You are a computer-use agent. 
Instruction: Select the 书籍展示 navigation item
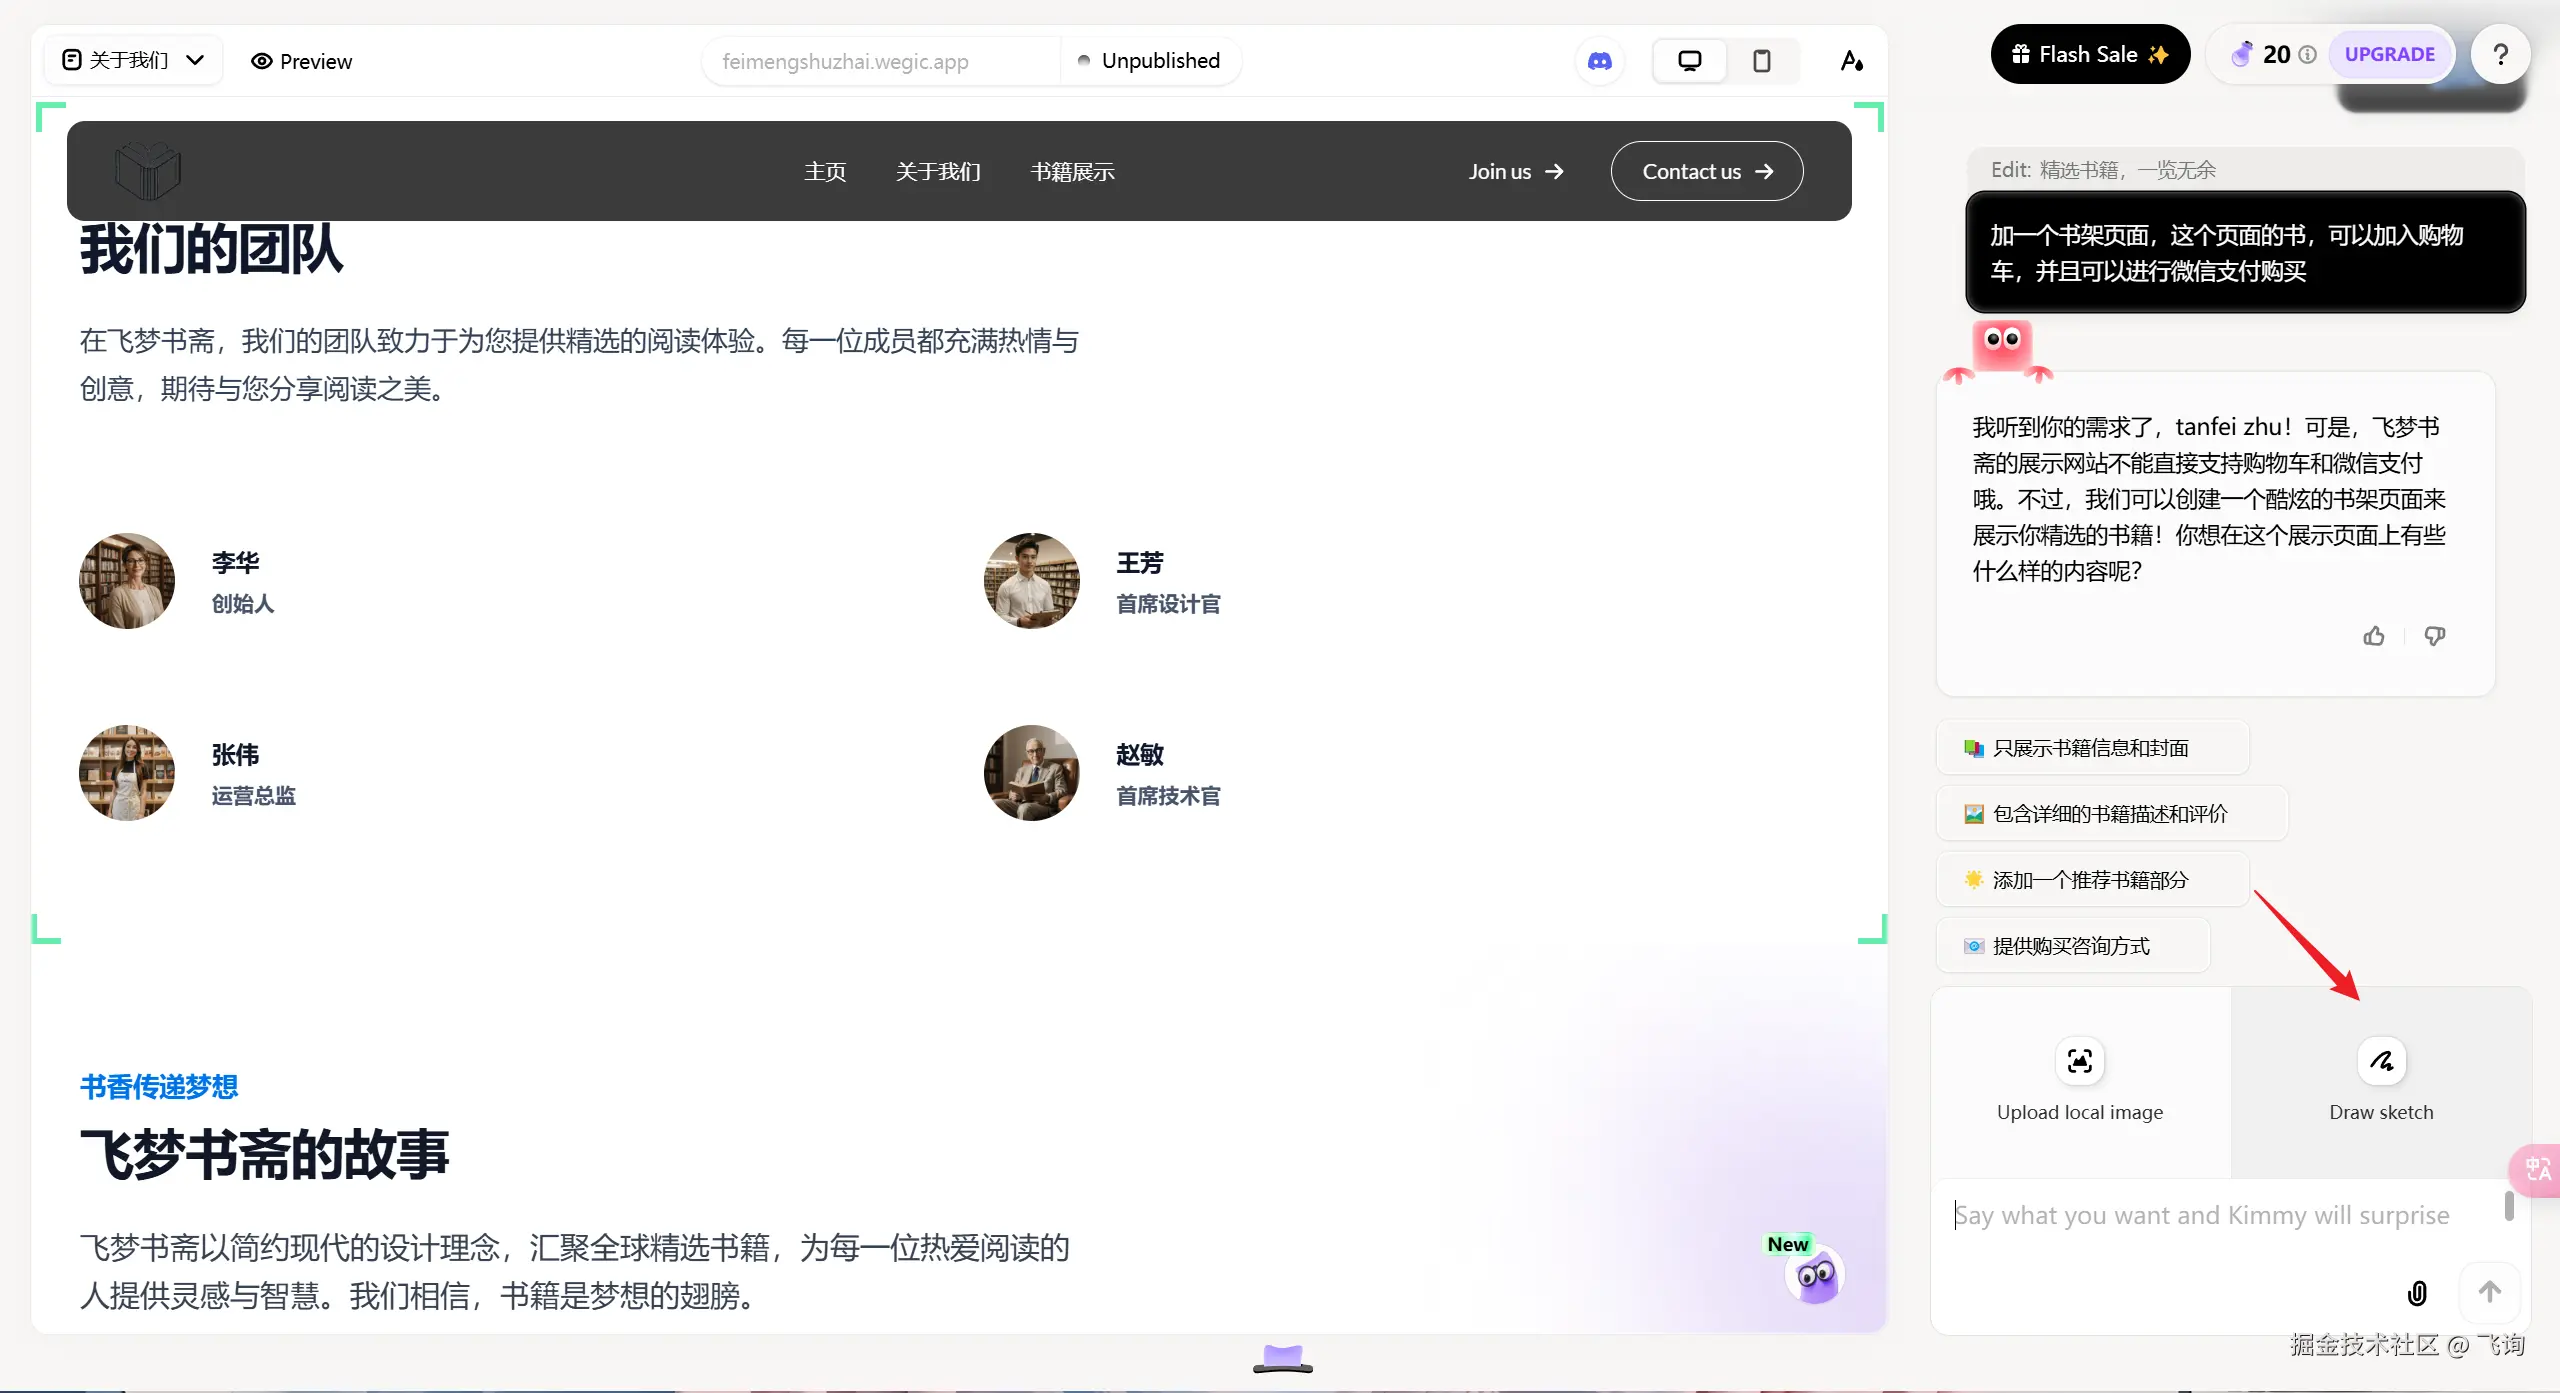pyautogui.click(x=1072, y=172)
